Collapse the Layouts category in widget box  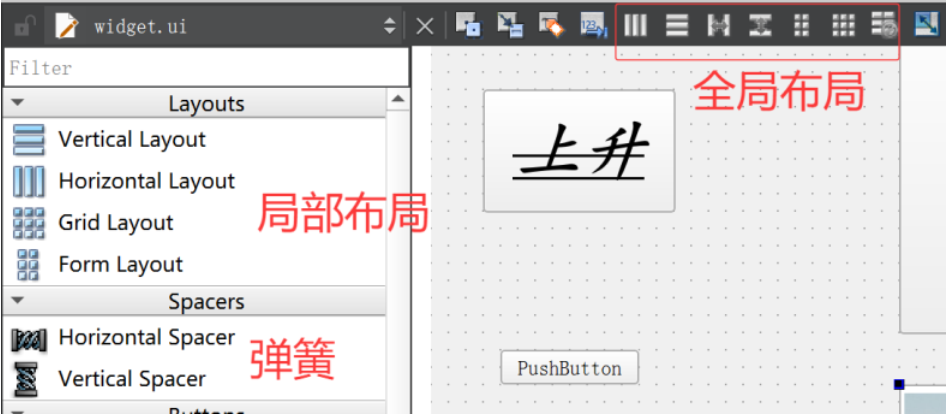coord(18,103)
